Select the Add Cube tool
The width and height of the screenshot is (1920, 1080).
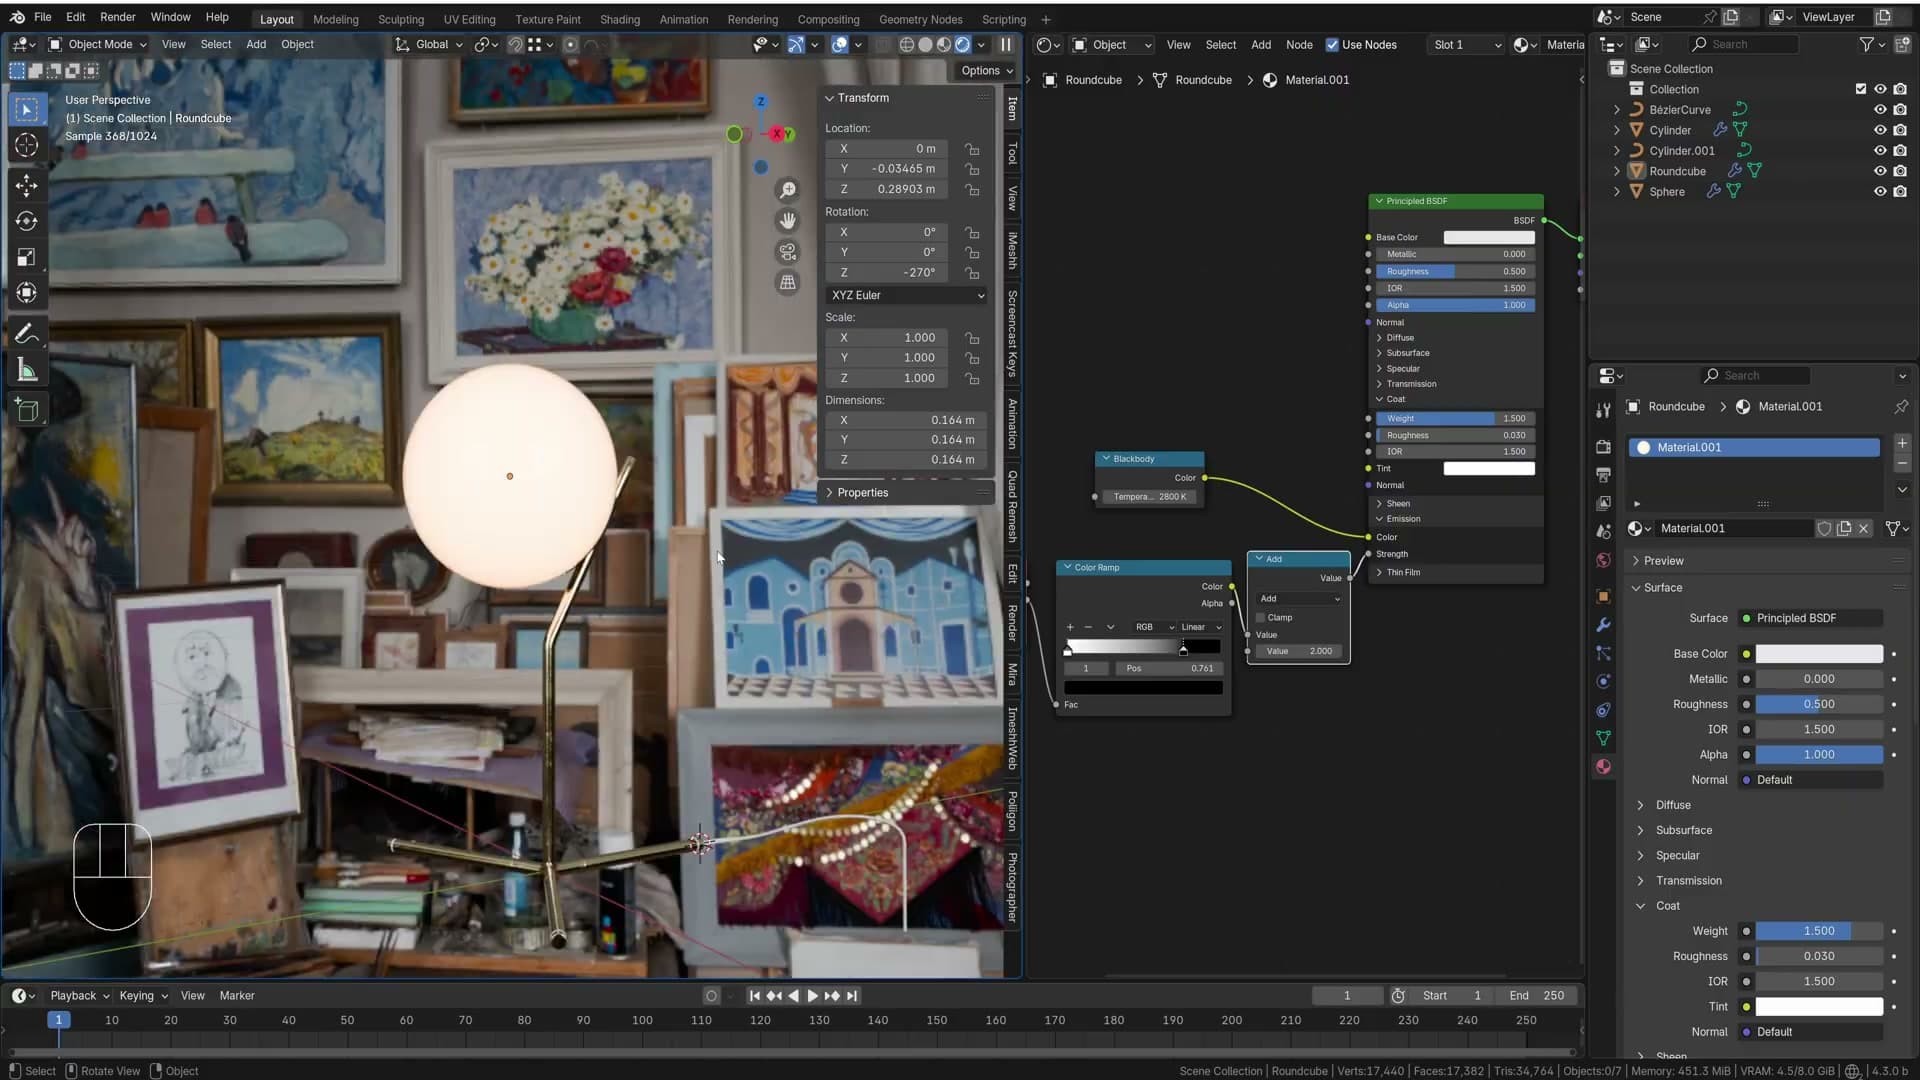27,410
